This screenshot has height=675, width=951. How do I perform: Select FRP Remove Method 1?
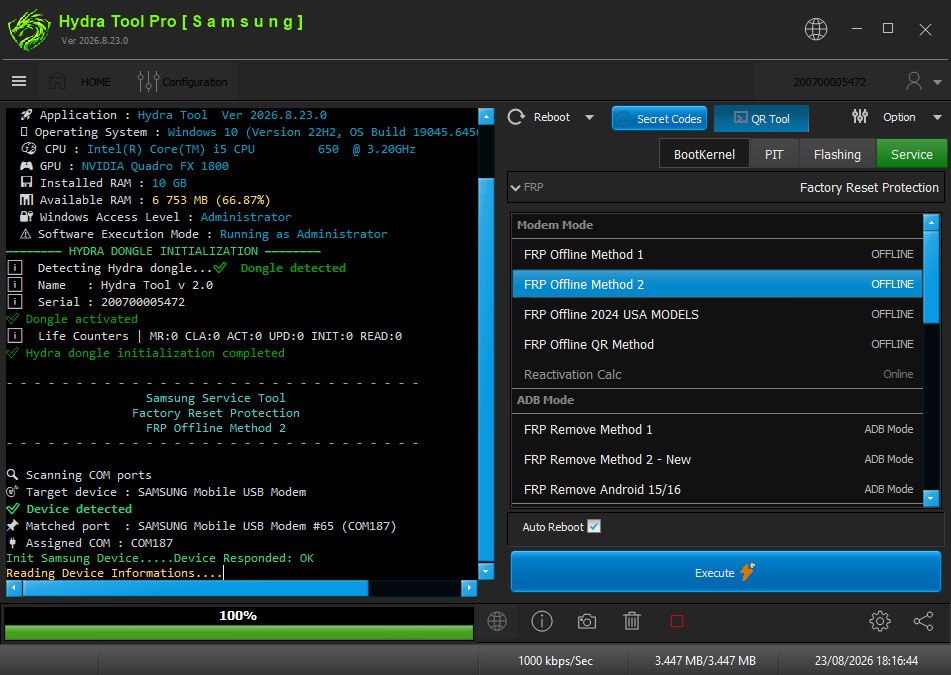coord(717,429)
